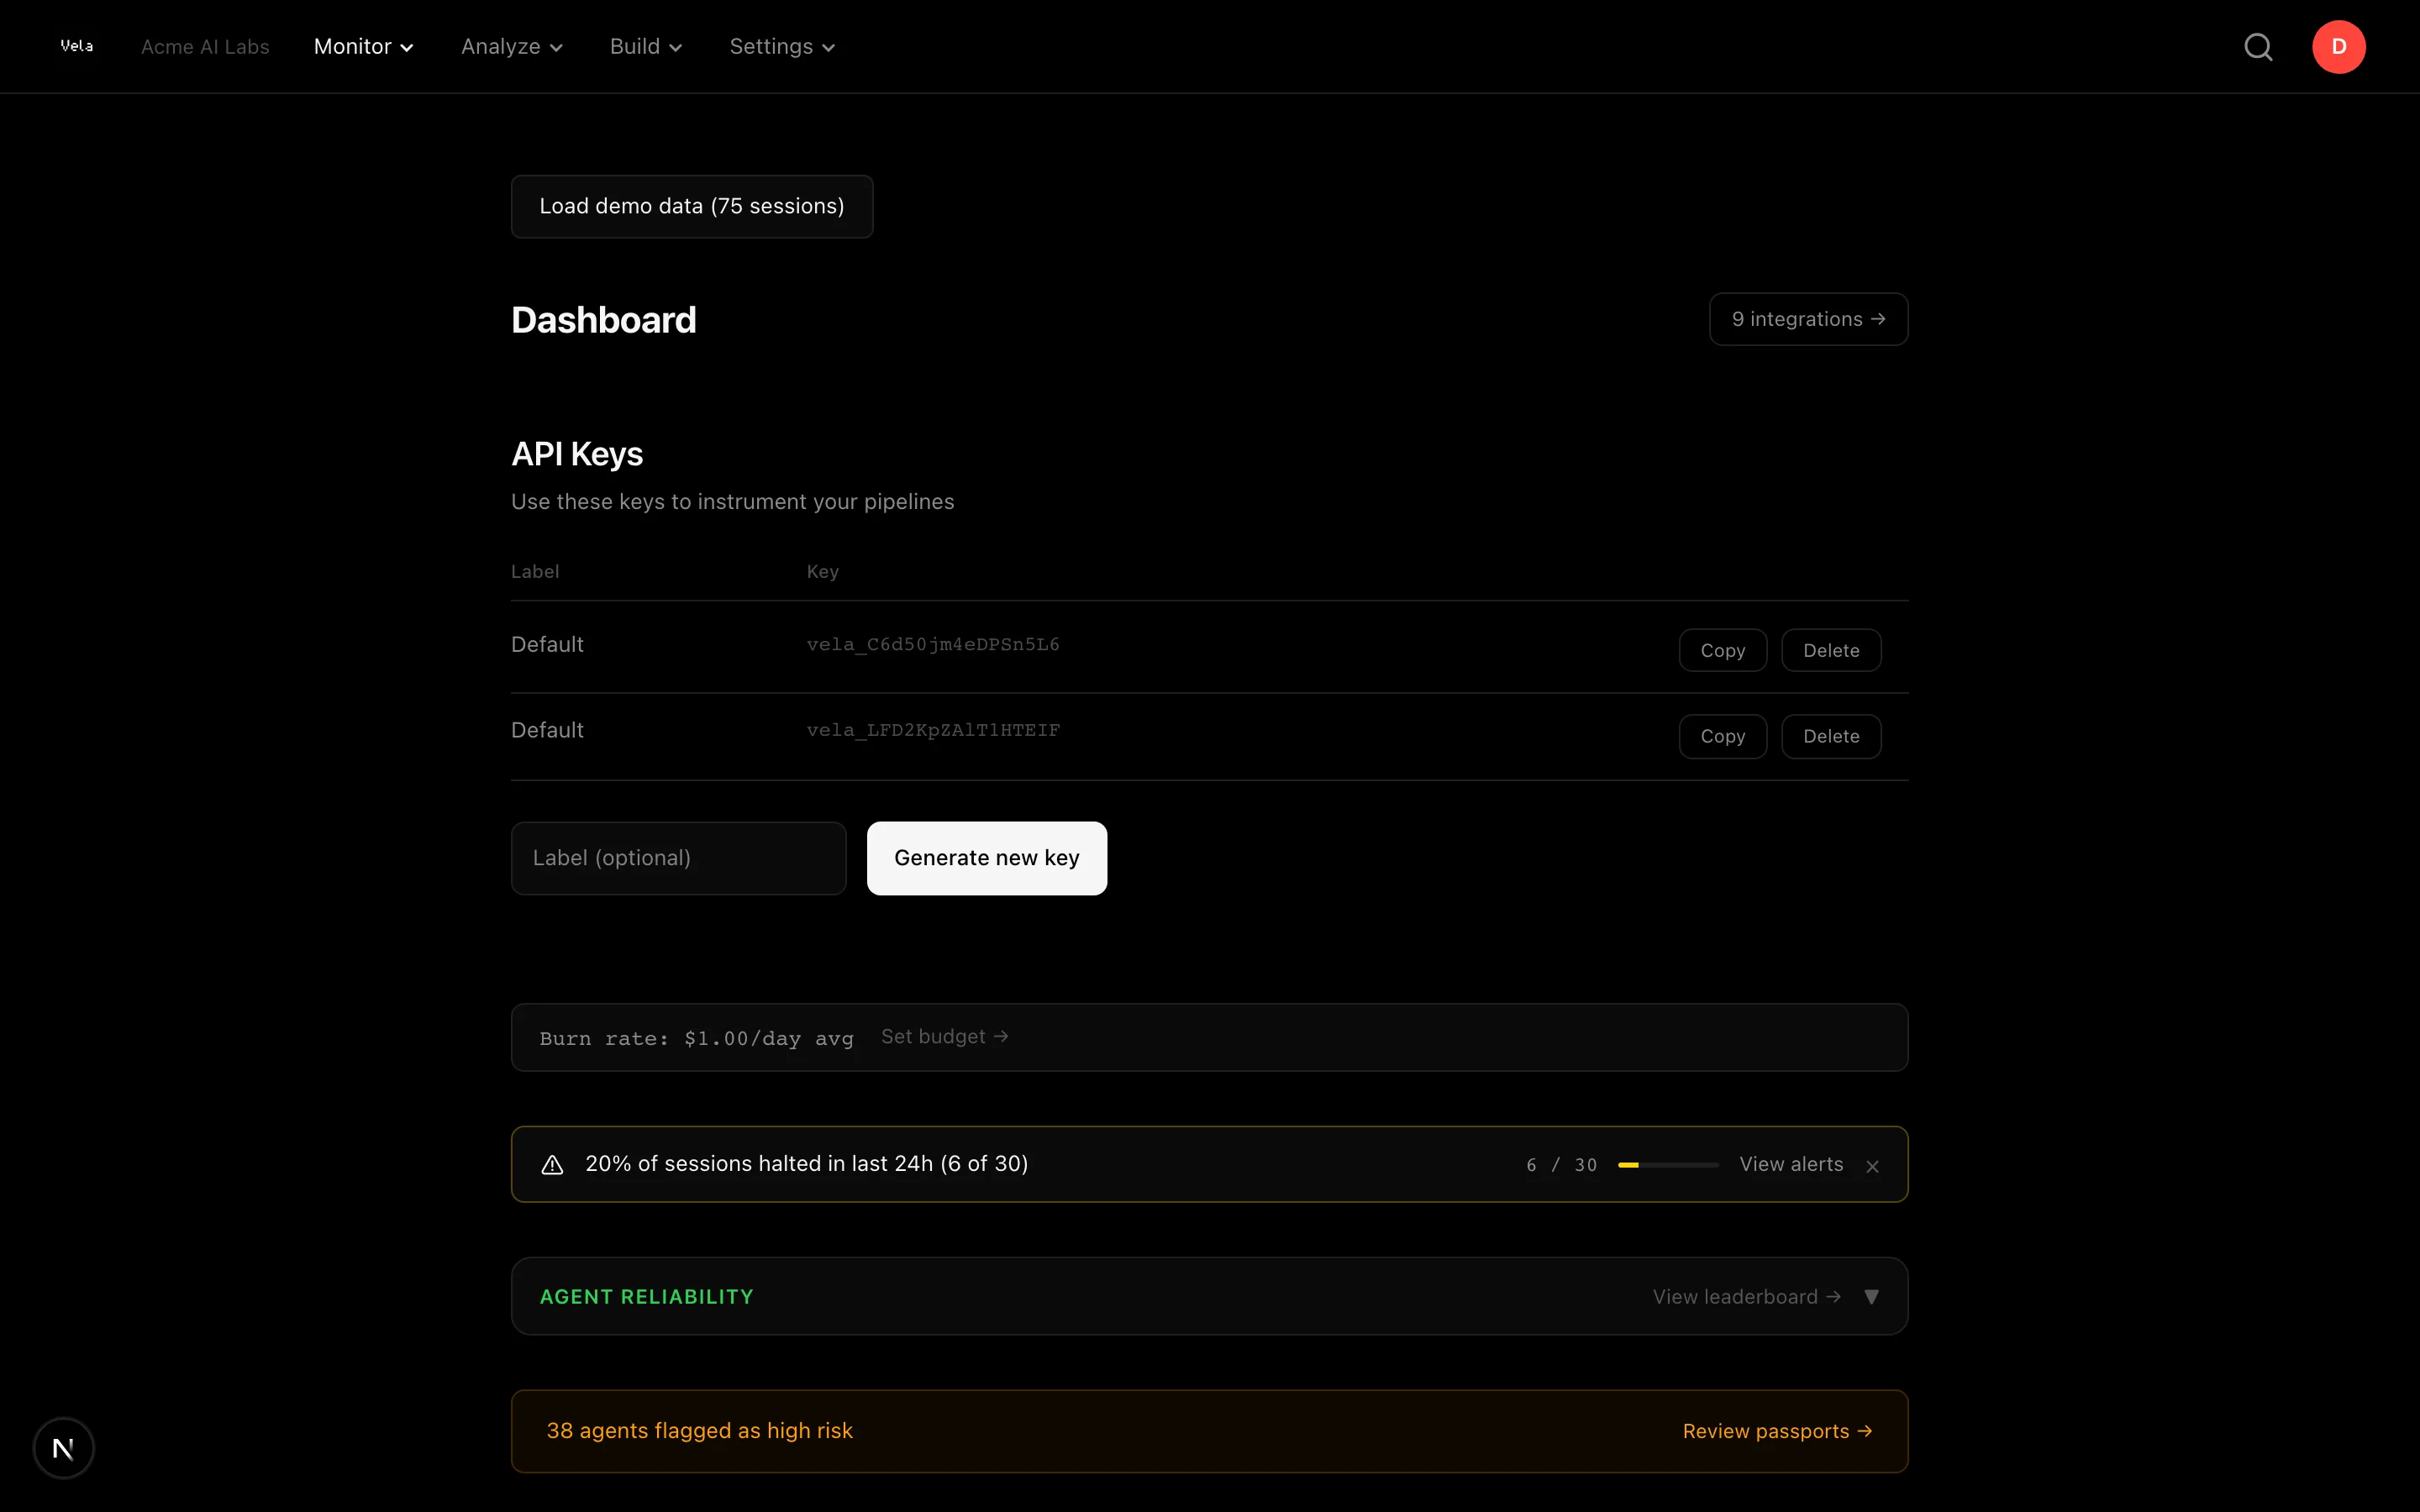Expand the Build menu
The height and width of the screenshot is (1512, 2420).
[x=645, y=46]
